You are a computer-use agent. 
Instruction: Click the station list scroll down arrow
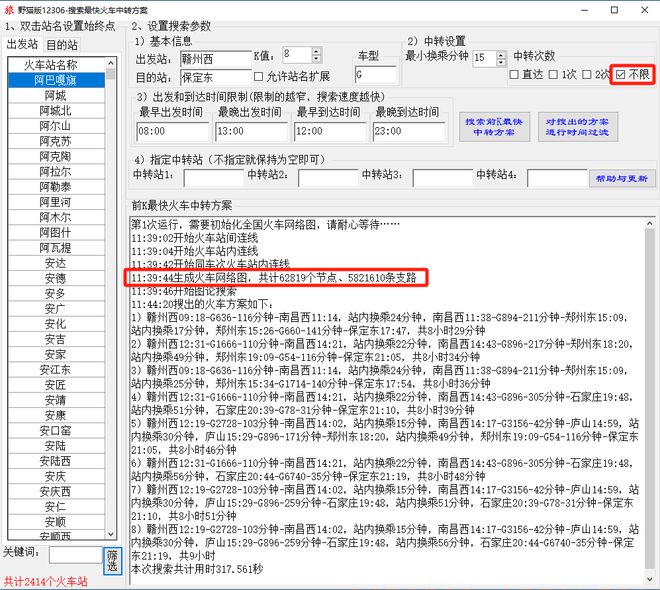pyautogui.click(x=111, y=534)
